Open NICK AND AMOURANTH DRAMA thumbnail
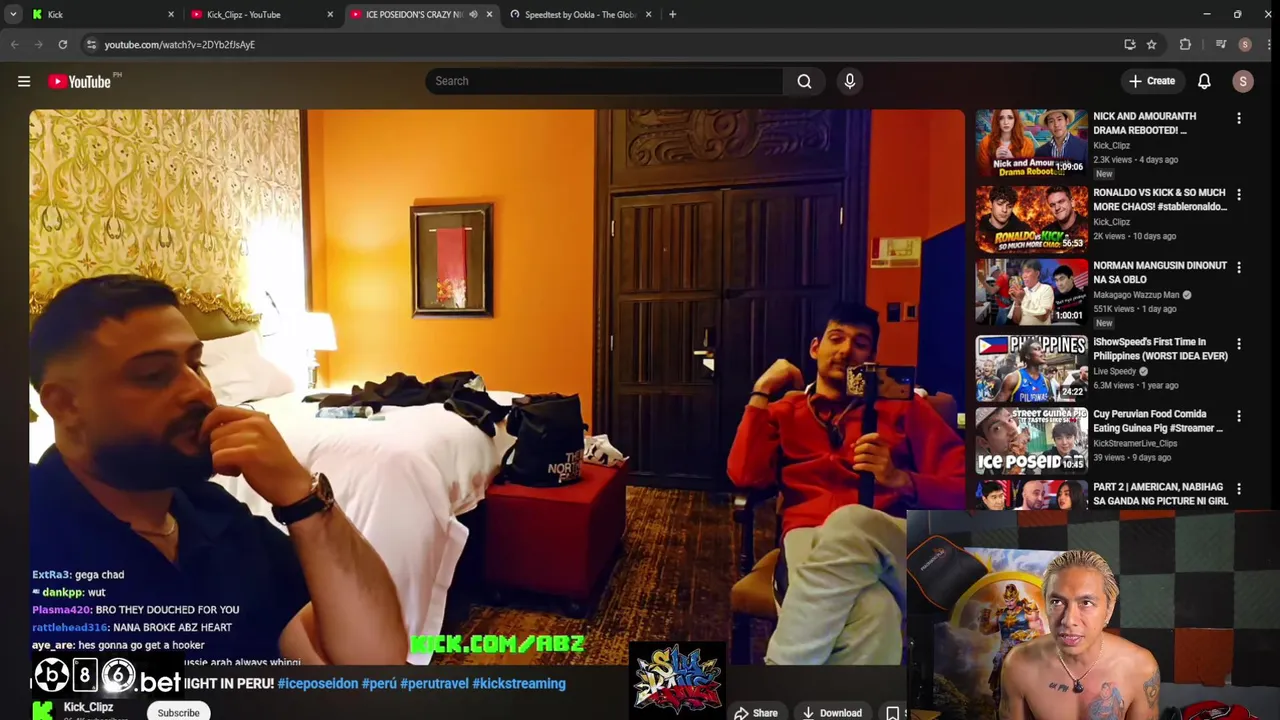Image resolution: width=1280 pixels, height=720 pixels. [x=1031, y=143]
